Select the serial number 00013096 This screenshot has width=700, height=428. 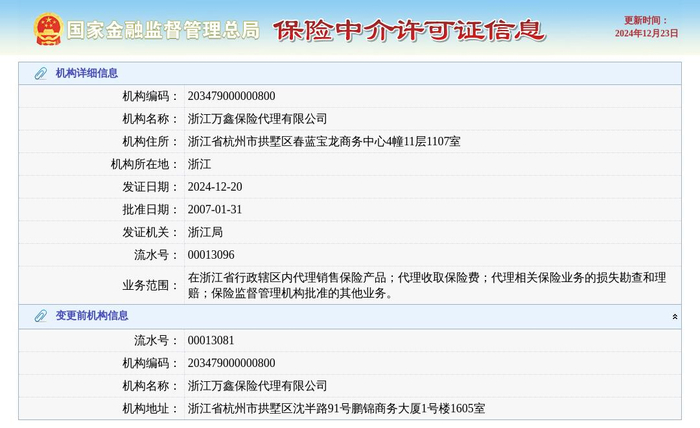tap(211, 255)
